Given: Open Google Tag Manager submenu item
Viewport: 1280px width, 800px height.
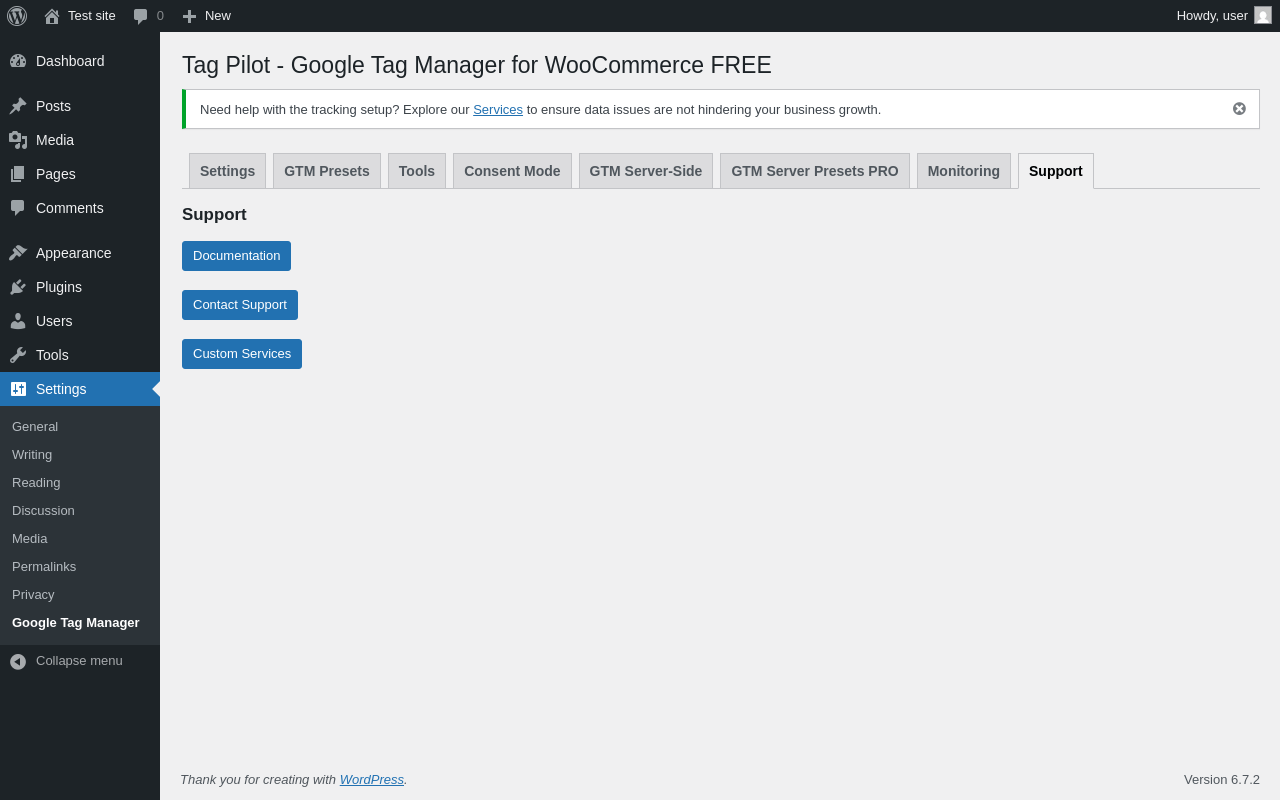Looking at the screenshot, I should click(x=80, y=623).
